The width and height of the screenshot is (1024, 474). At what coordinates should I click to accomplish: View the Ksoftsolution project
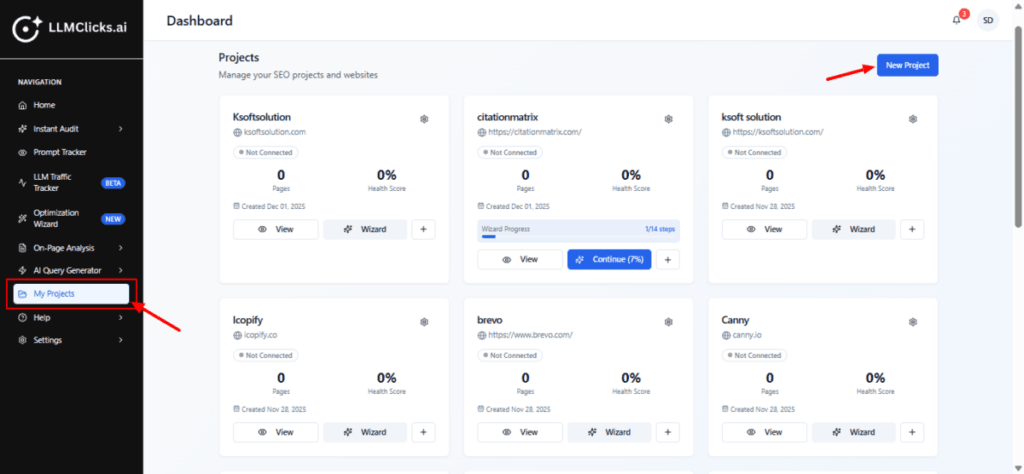tap(276, 229)
